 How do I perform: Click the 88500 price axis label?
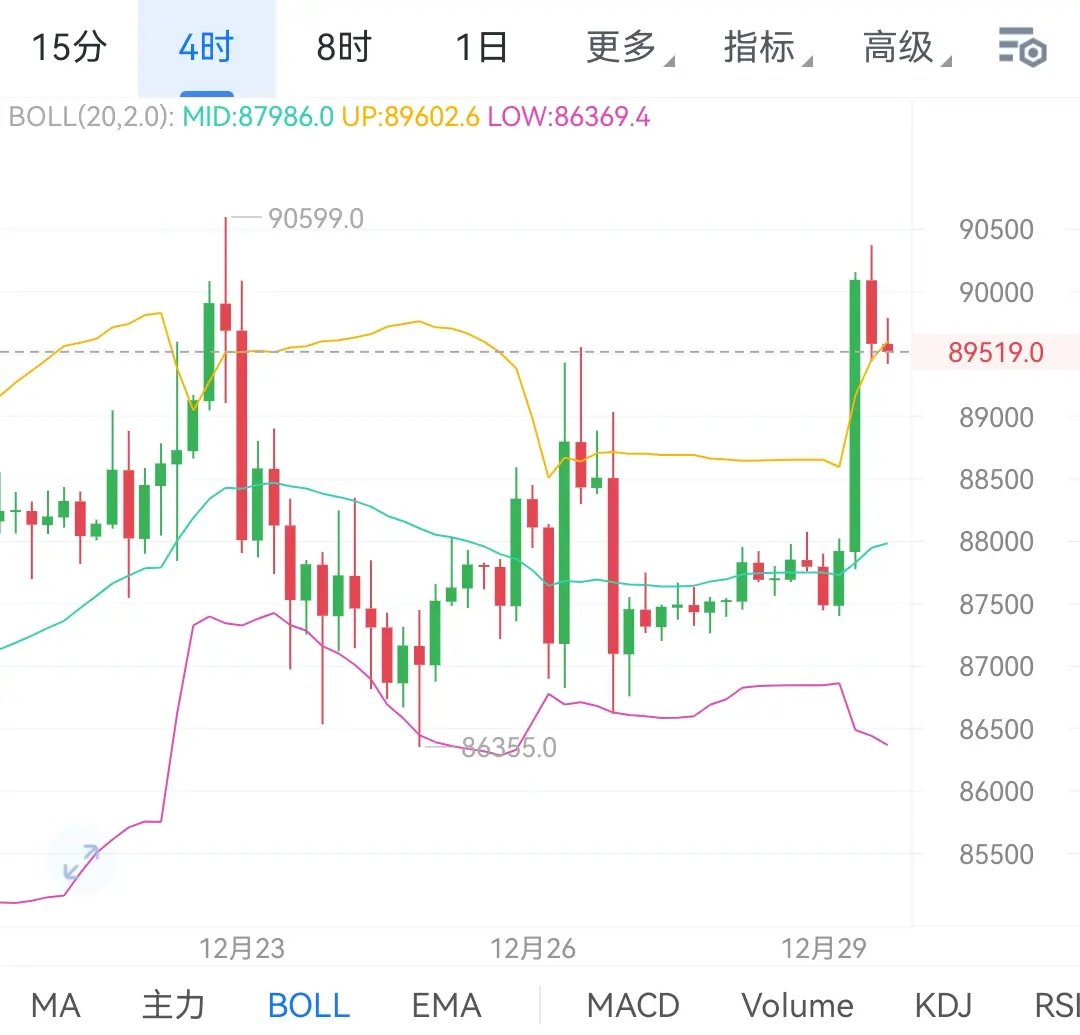click(996, 479)
